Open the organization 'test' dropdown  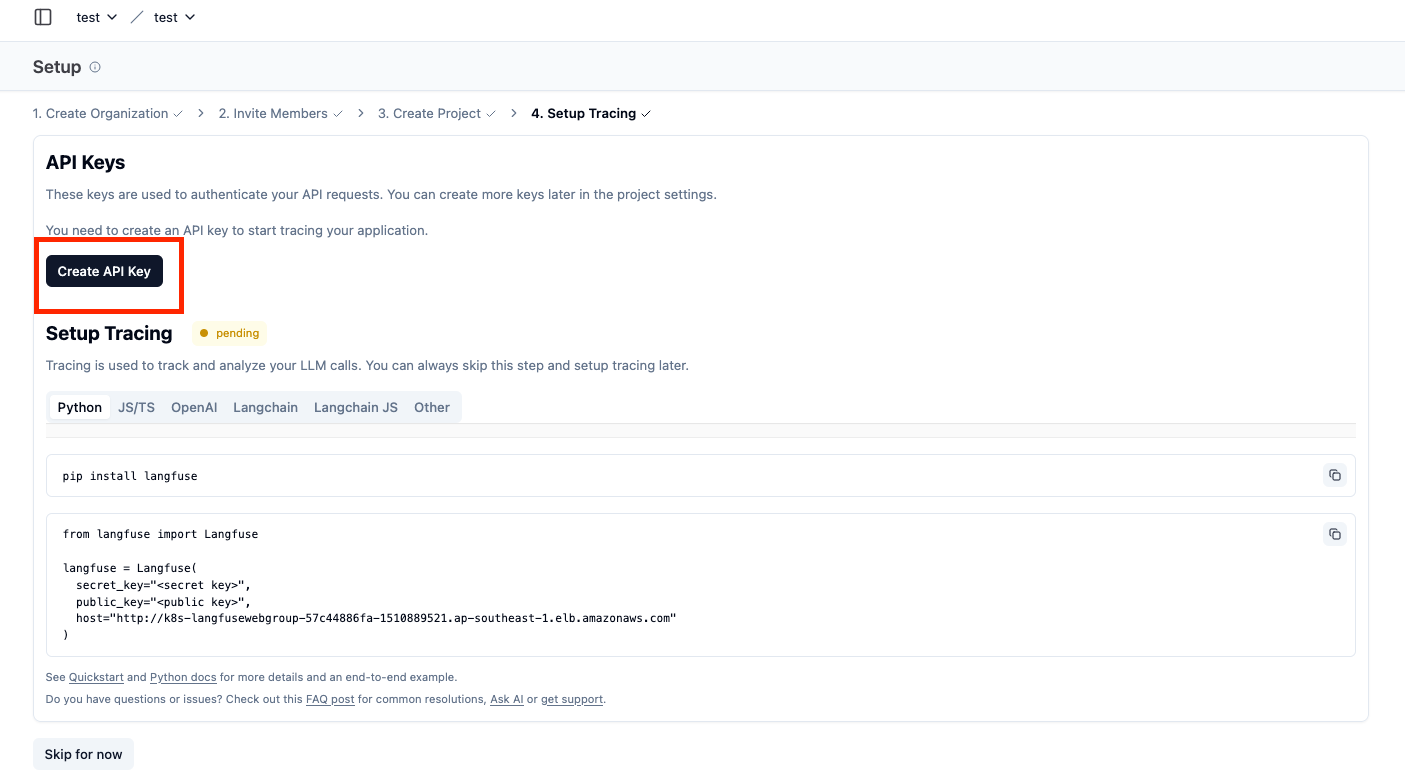97,17
